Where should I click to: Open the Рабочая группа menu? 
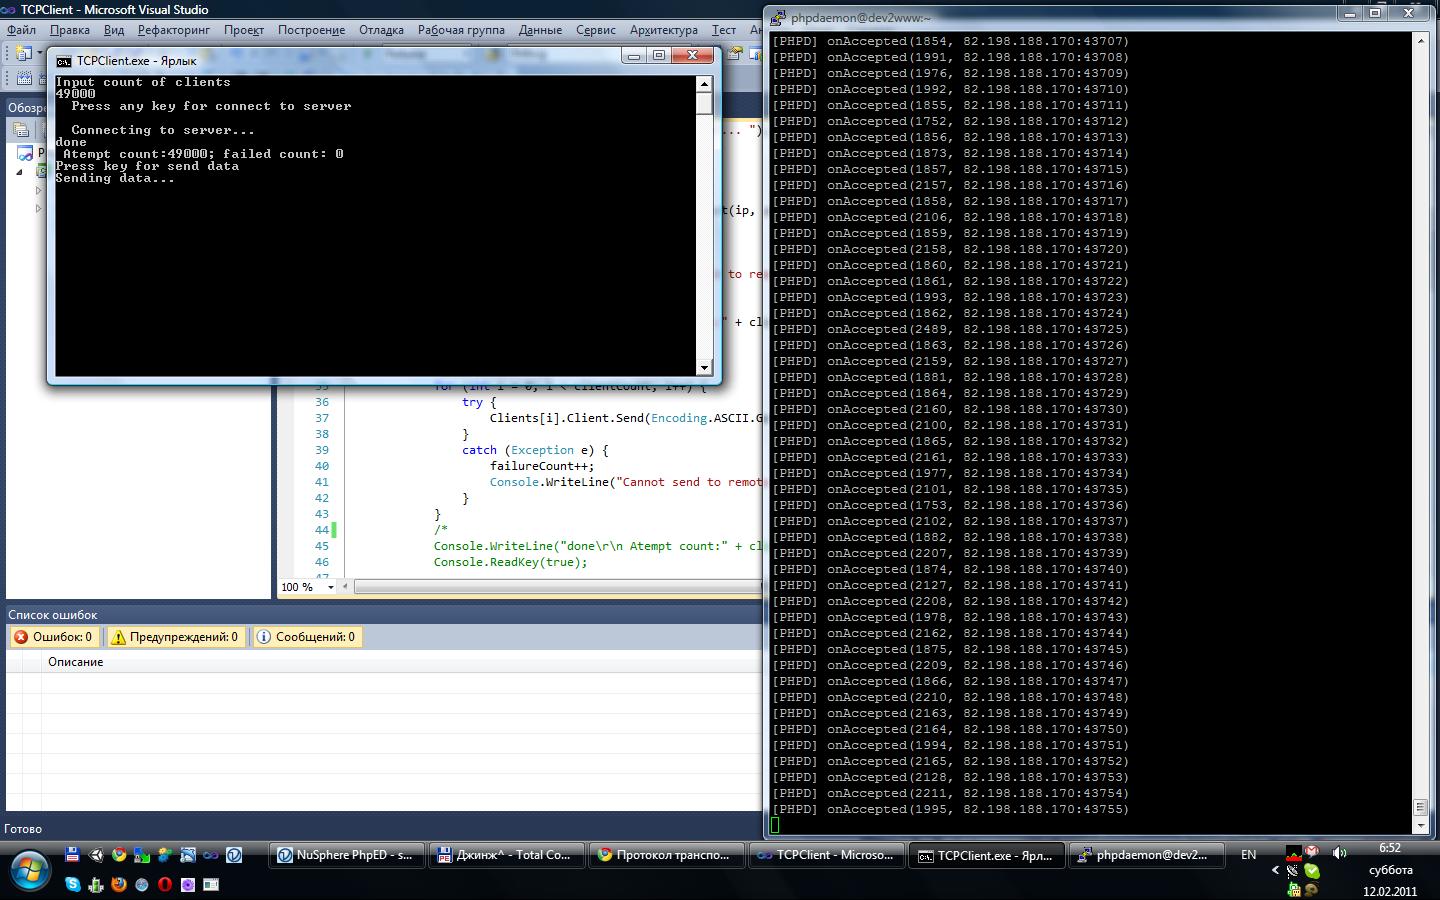tap(461, 30)
